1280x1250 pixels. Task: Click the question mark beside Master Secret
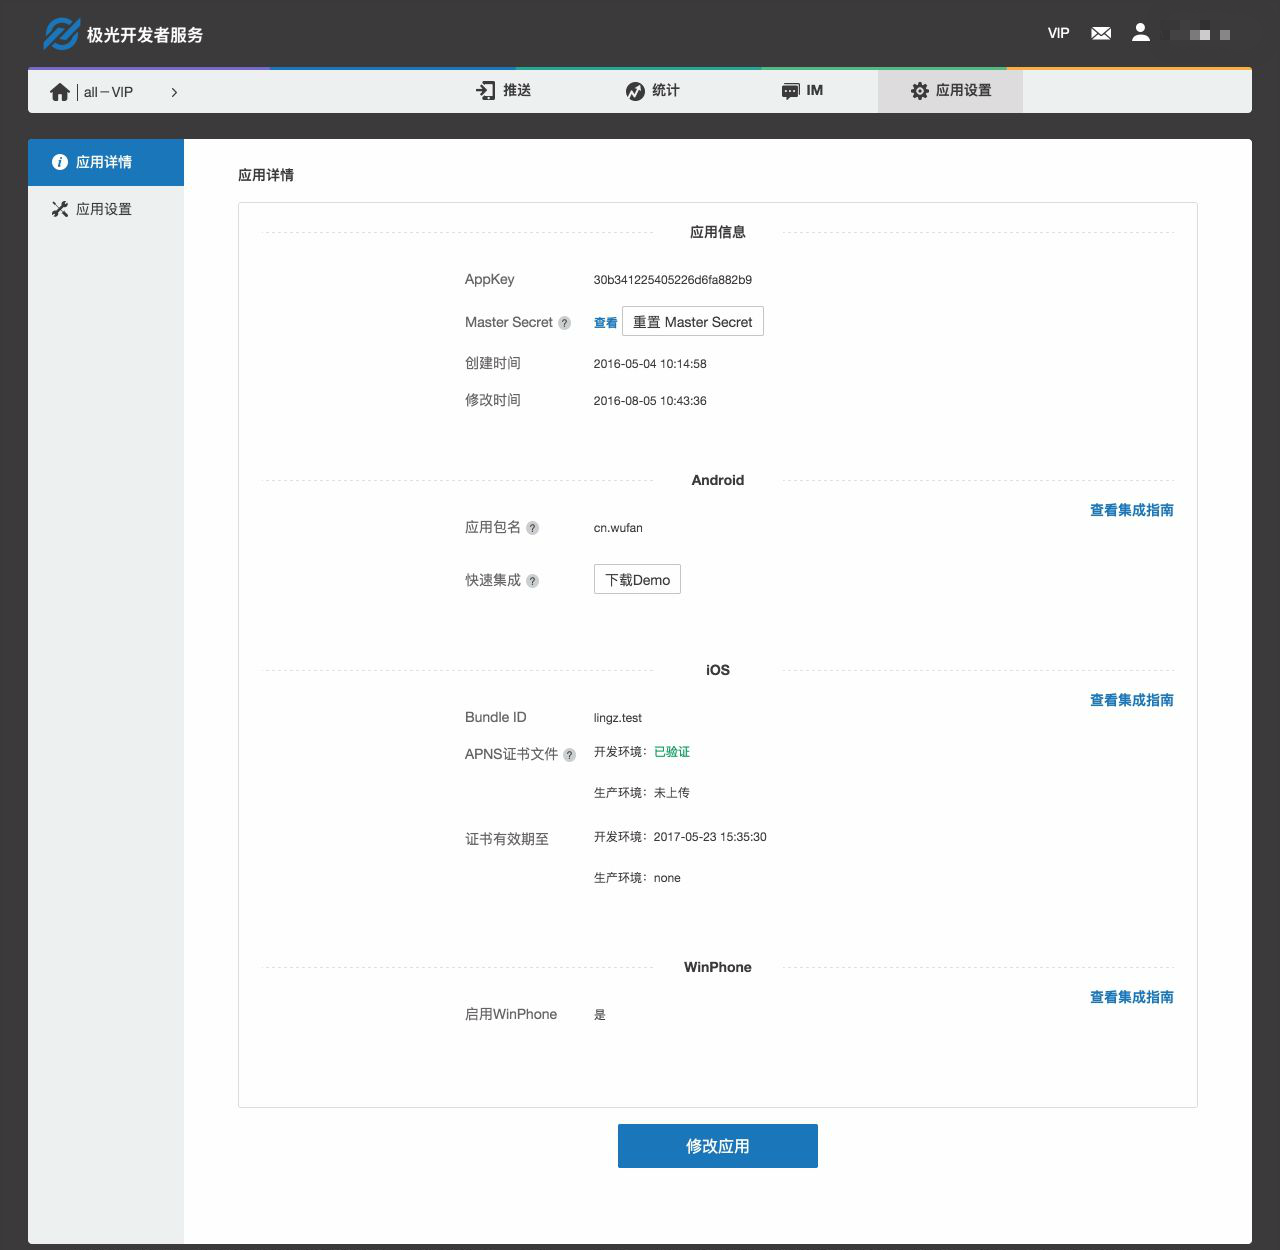(565, 322)
